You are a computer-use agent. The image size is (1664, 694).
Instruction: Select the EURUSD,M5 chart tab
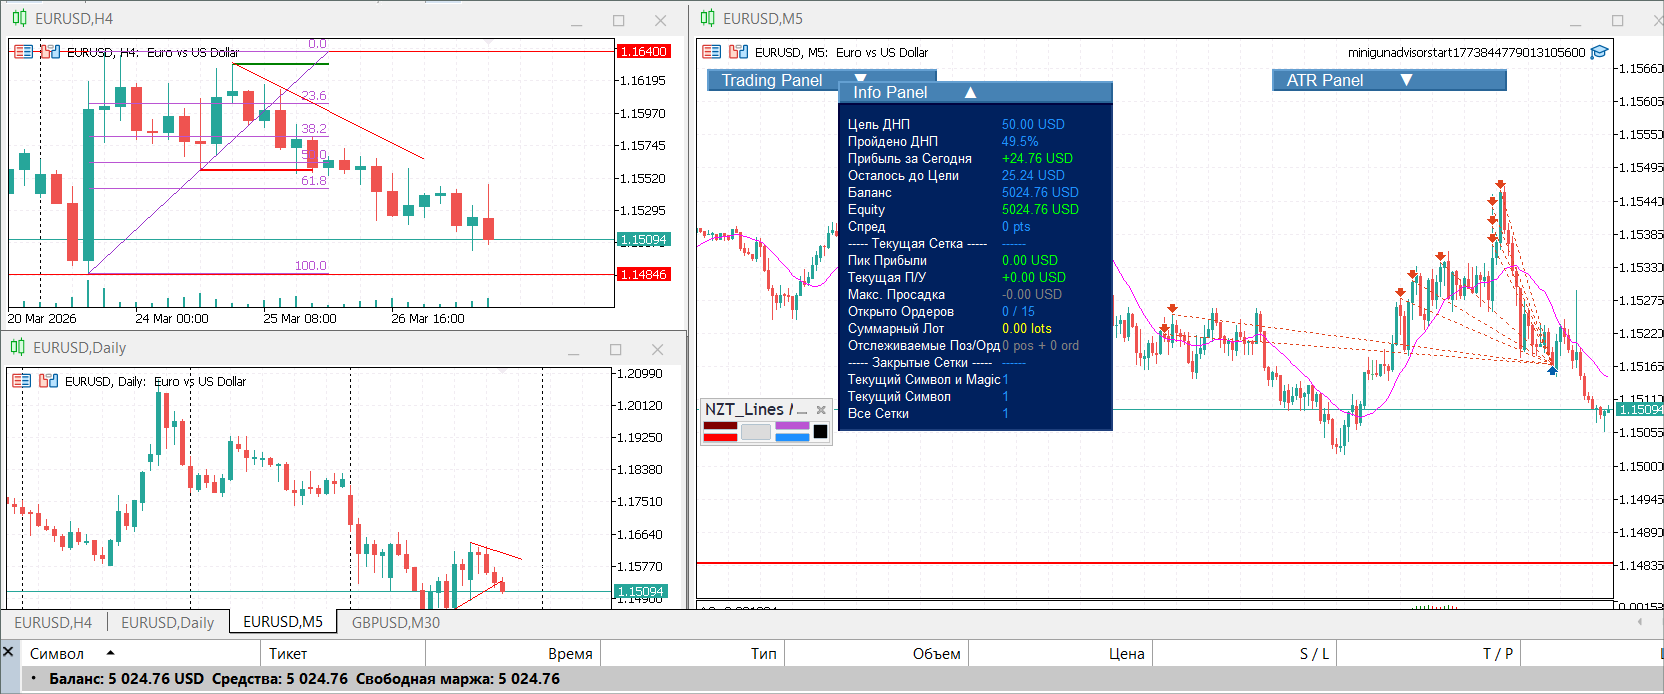tap(283, 621)
